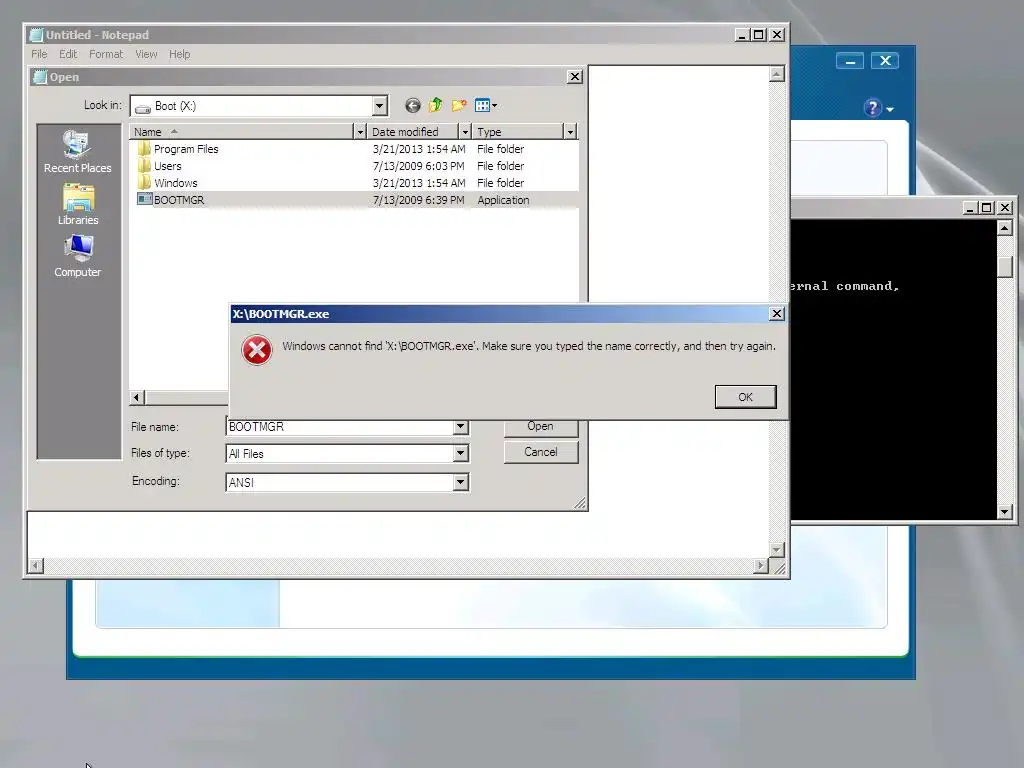Screen dimensions: 1024x768
Task: Click the Application type cell for BOOTMGR
Action: (503, 200)
